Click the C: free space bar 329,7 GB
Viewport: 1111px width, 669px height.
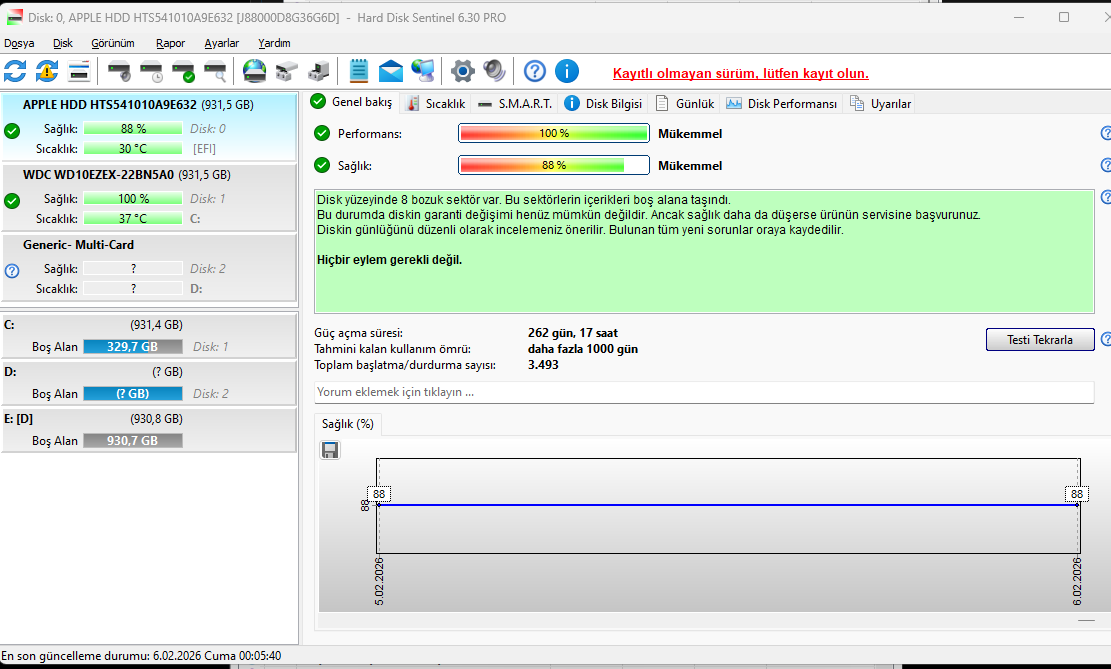(x=132, y=347)
